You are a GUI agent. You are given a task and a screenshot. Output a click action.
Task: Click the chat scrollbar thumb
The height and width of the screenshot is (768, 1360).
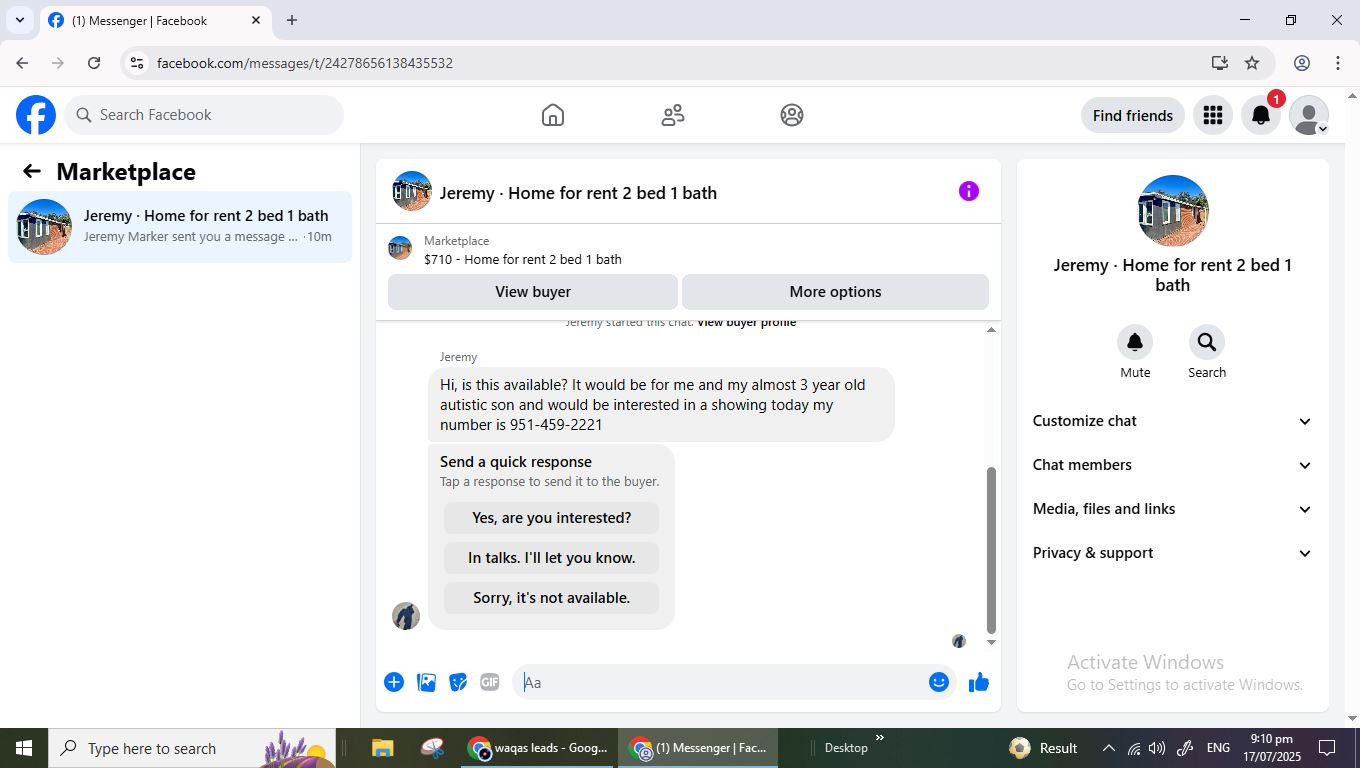(x=991, y=551)
